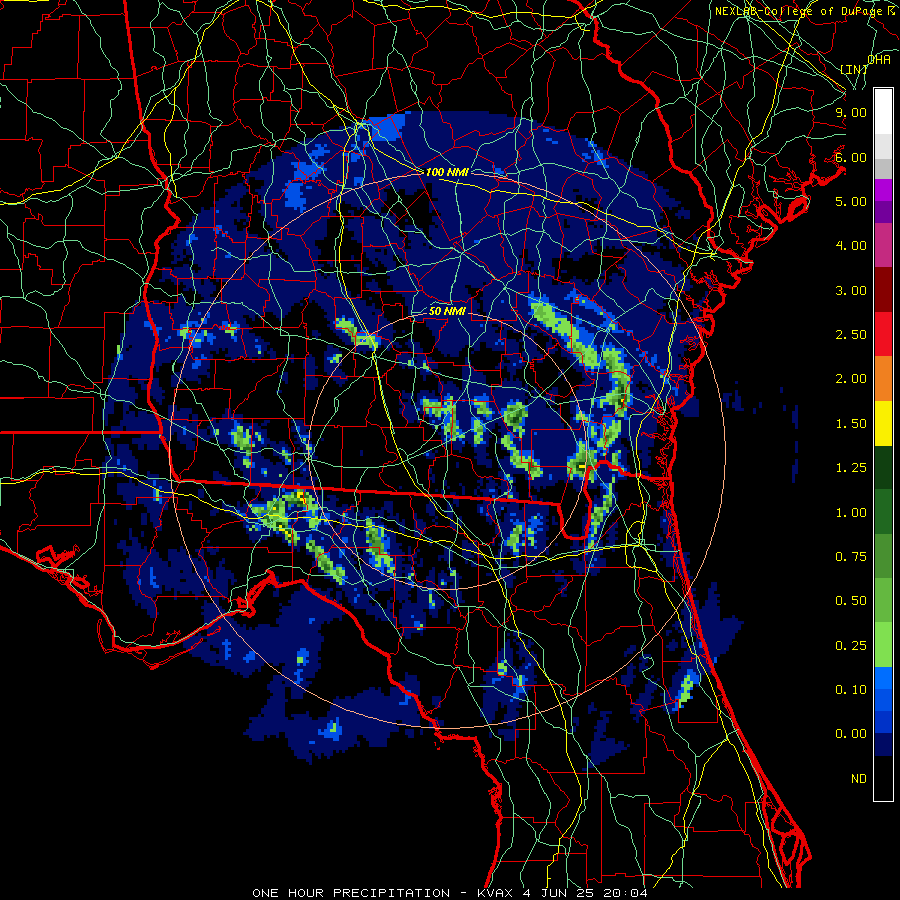
Task: Click the [IN] units label above legend
Action: tap(854, 69)
